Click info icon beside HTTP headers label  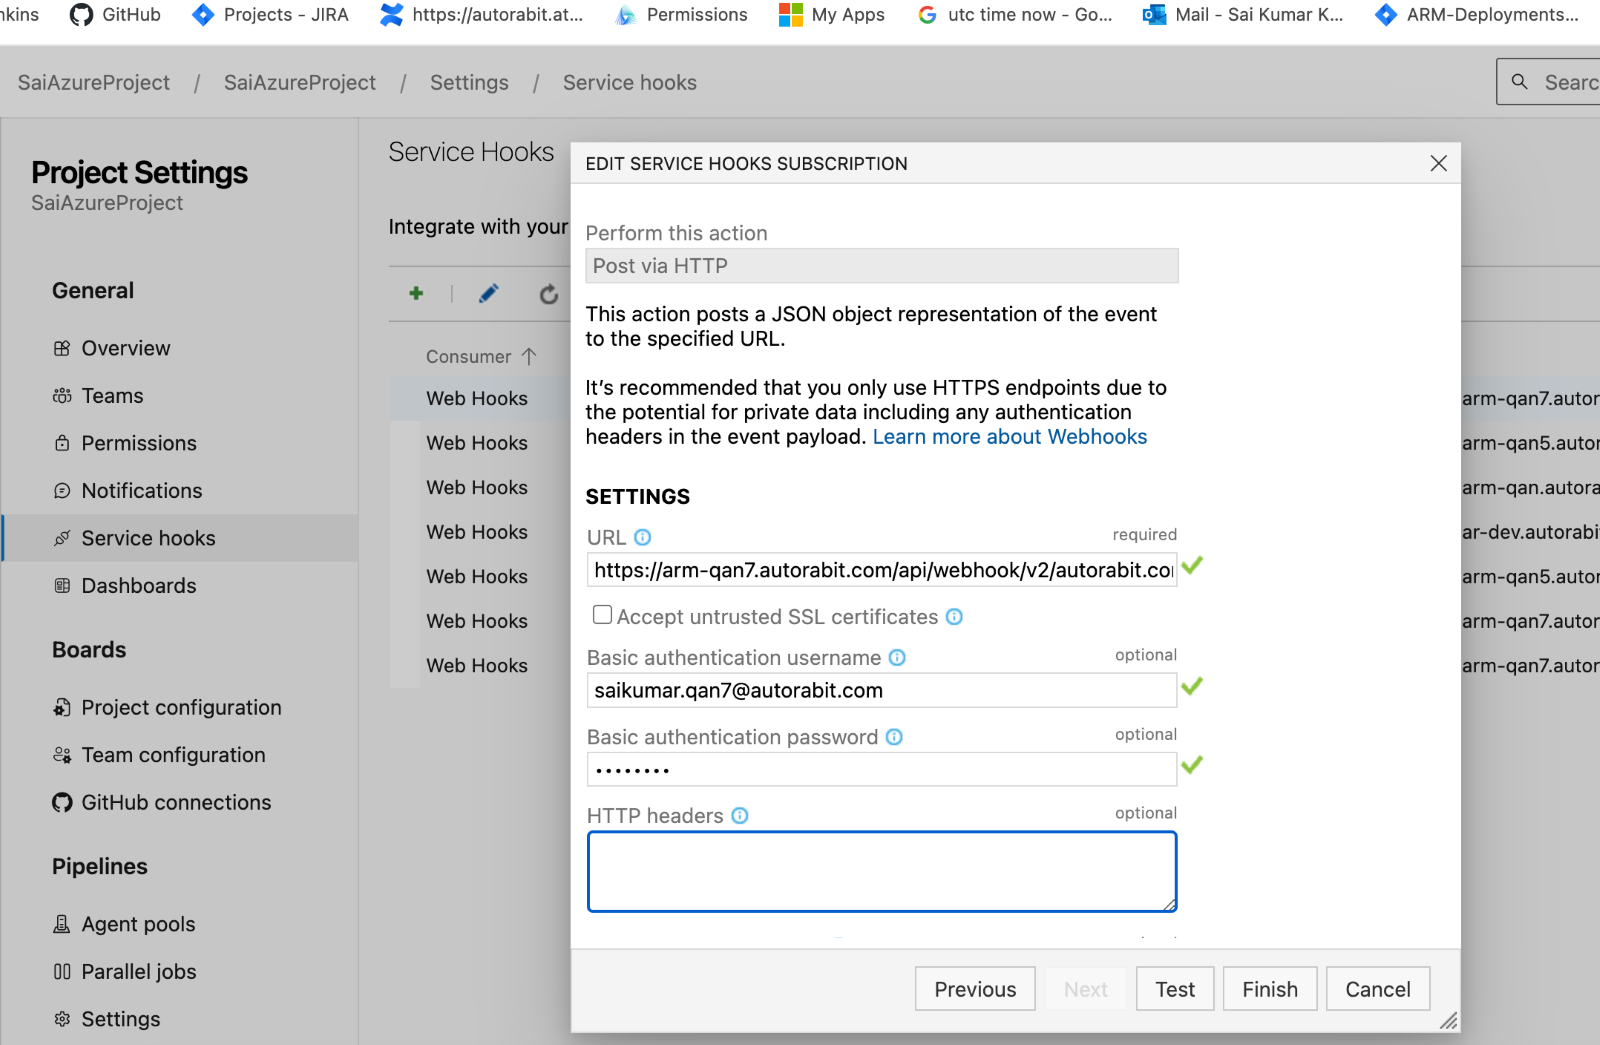(x=740, y=815)
